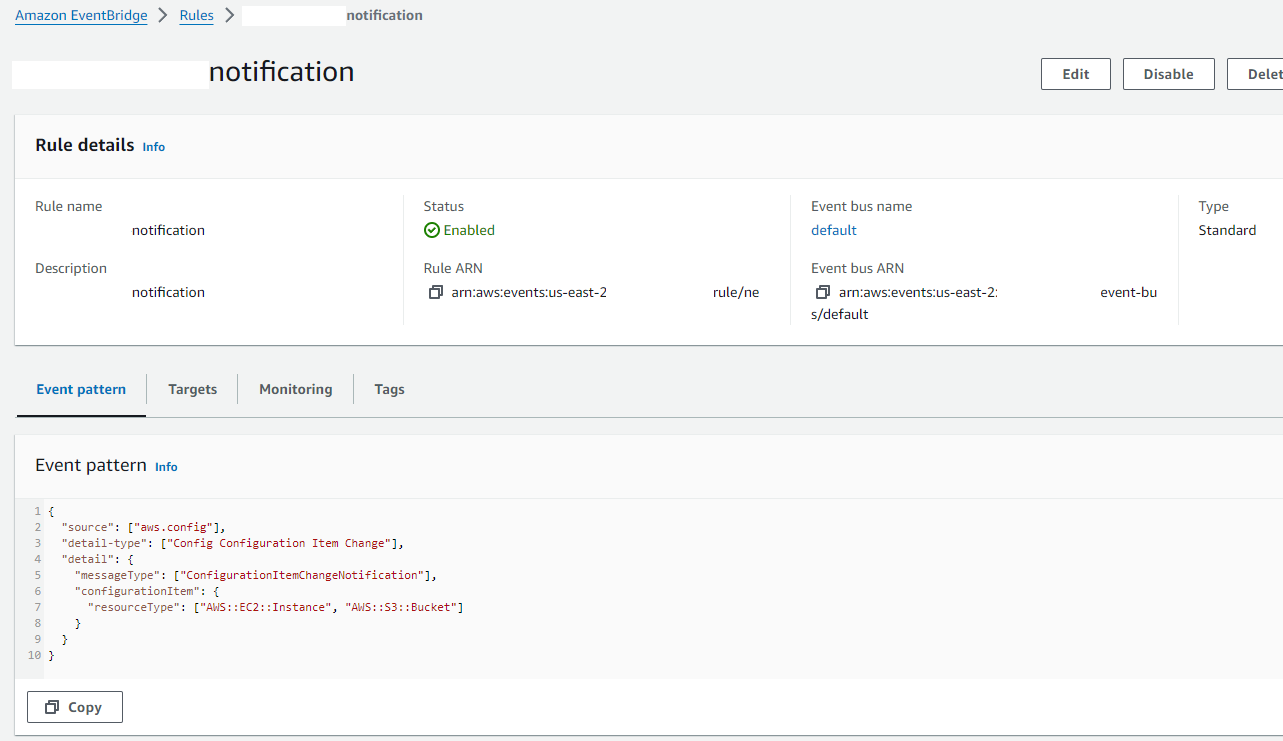Image resolution: width=1283 pixels, height=741 pixels.
Task: Switch to the Tags tab
Action: pyautogui.click(x=390, y=389)
